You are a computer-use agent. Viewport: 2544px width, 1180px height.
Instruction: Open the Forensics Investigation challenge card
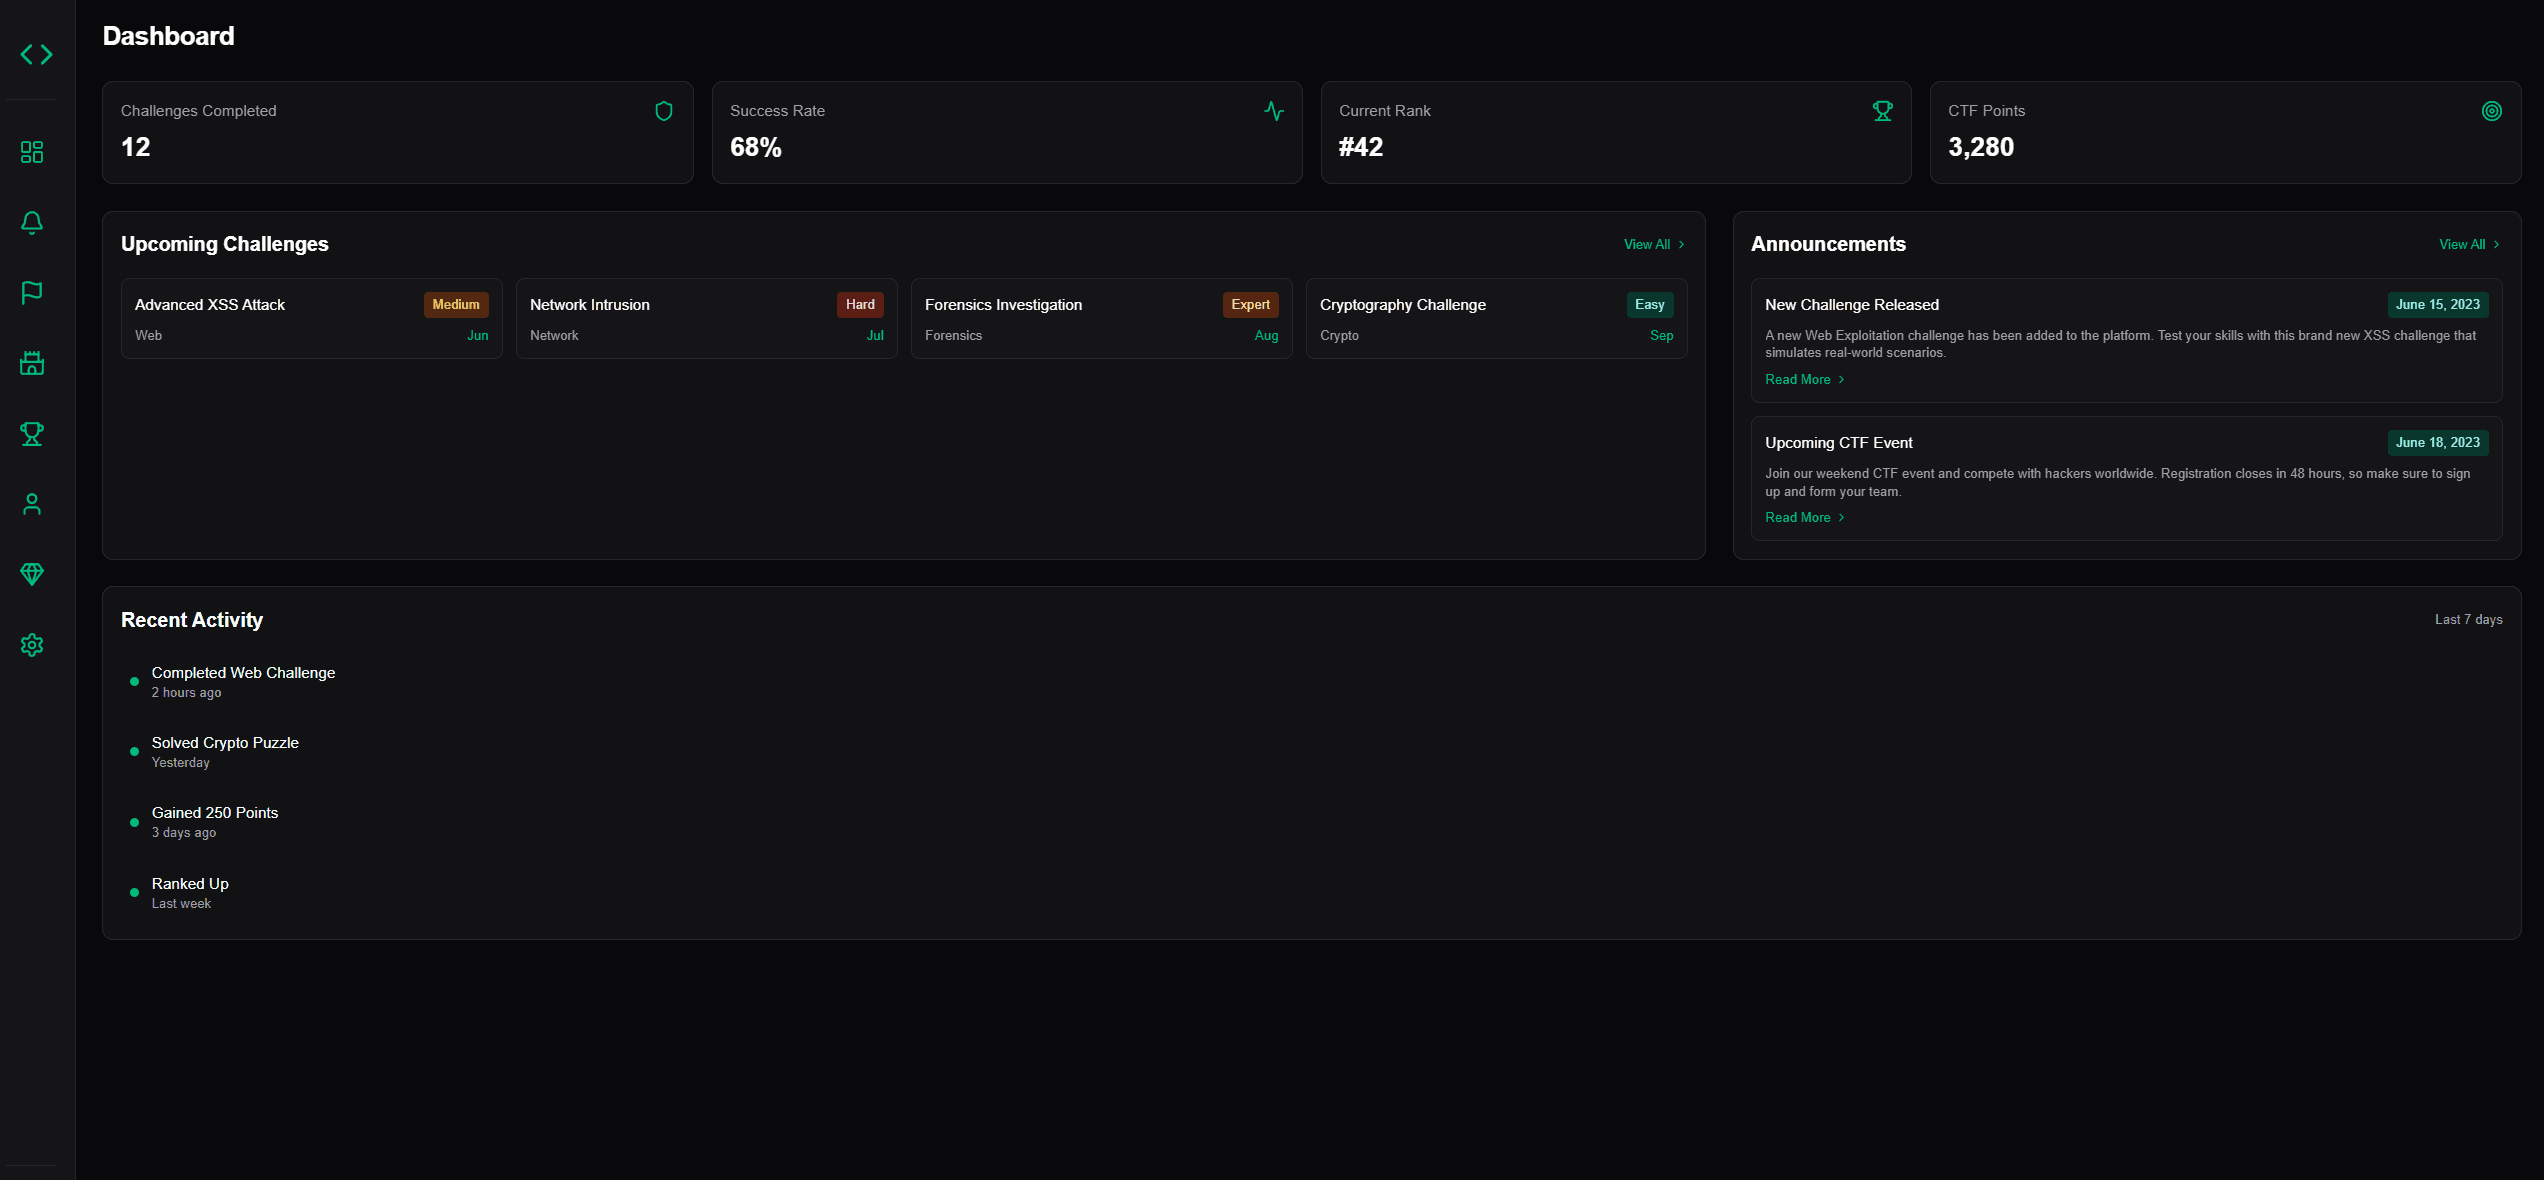[x=1102, y=319]
